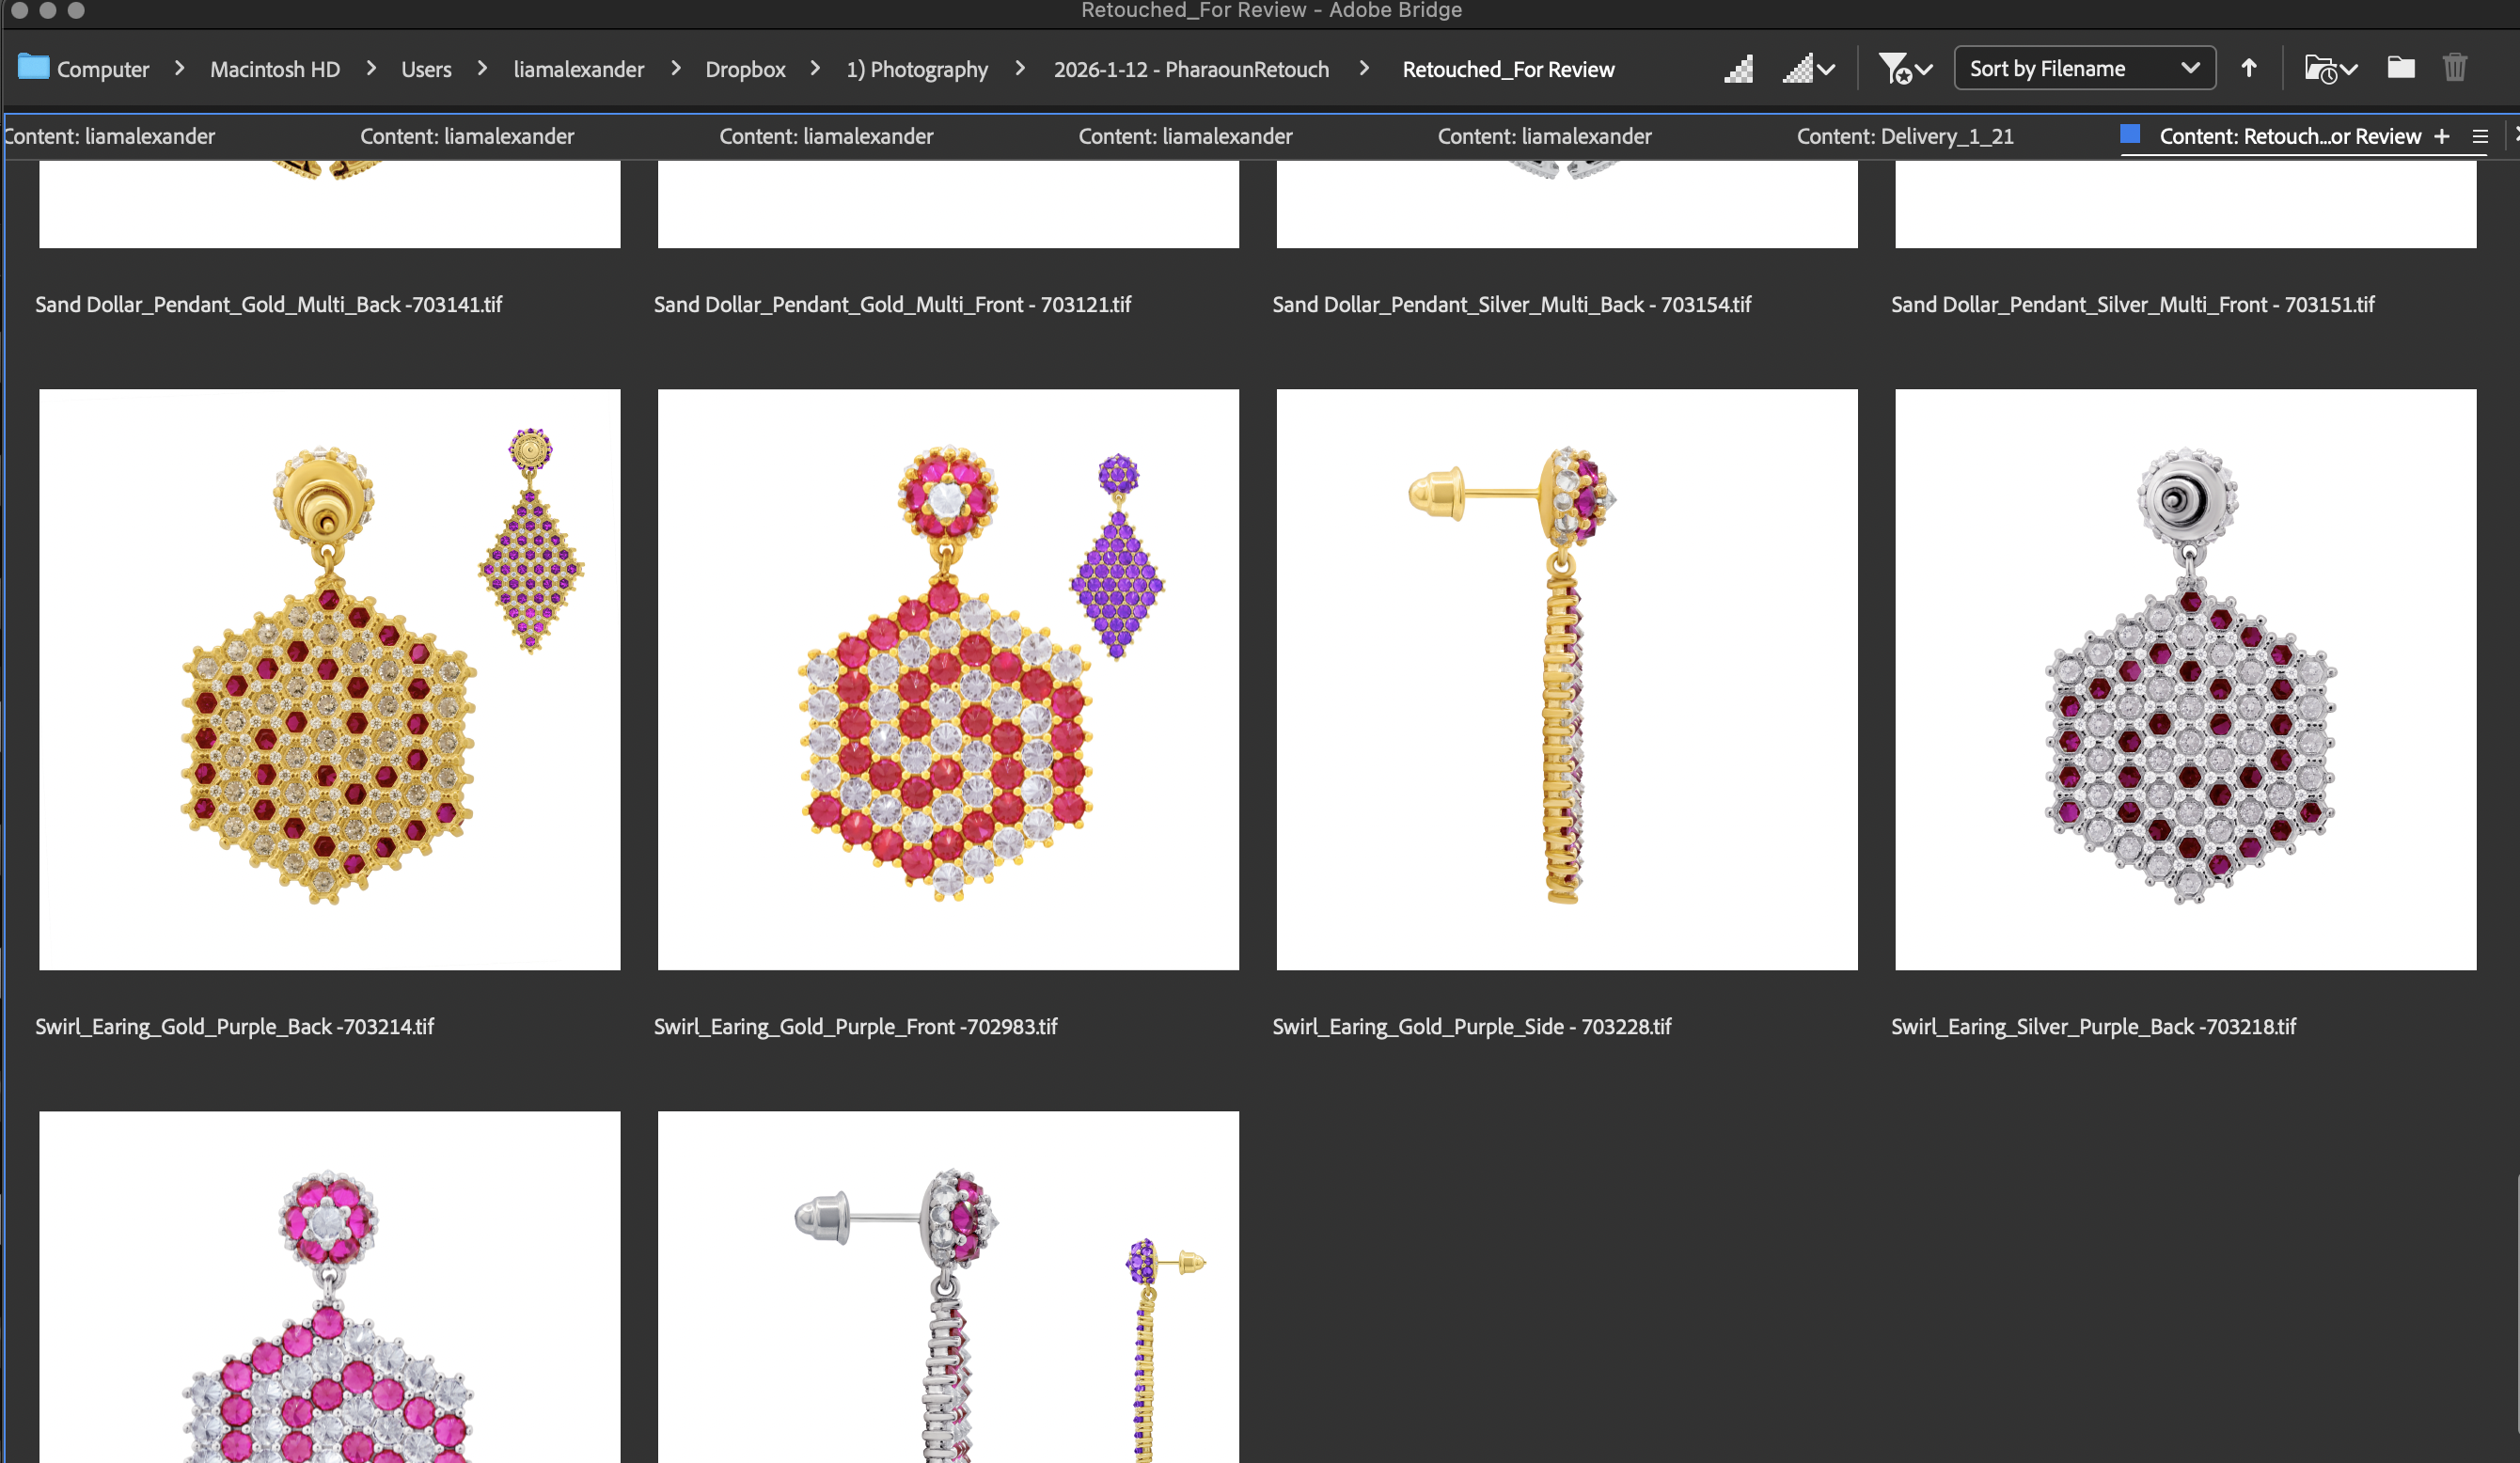Navigate to 2026-1-12 - PharaounRetouch folder
The width and height of the screenshot is (2520, 1463).
1190,69
